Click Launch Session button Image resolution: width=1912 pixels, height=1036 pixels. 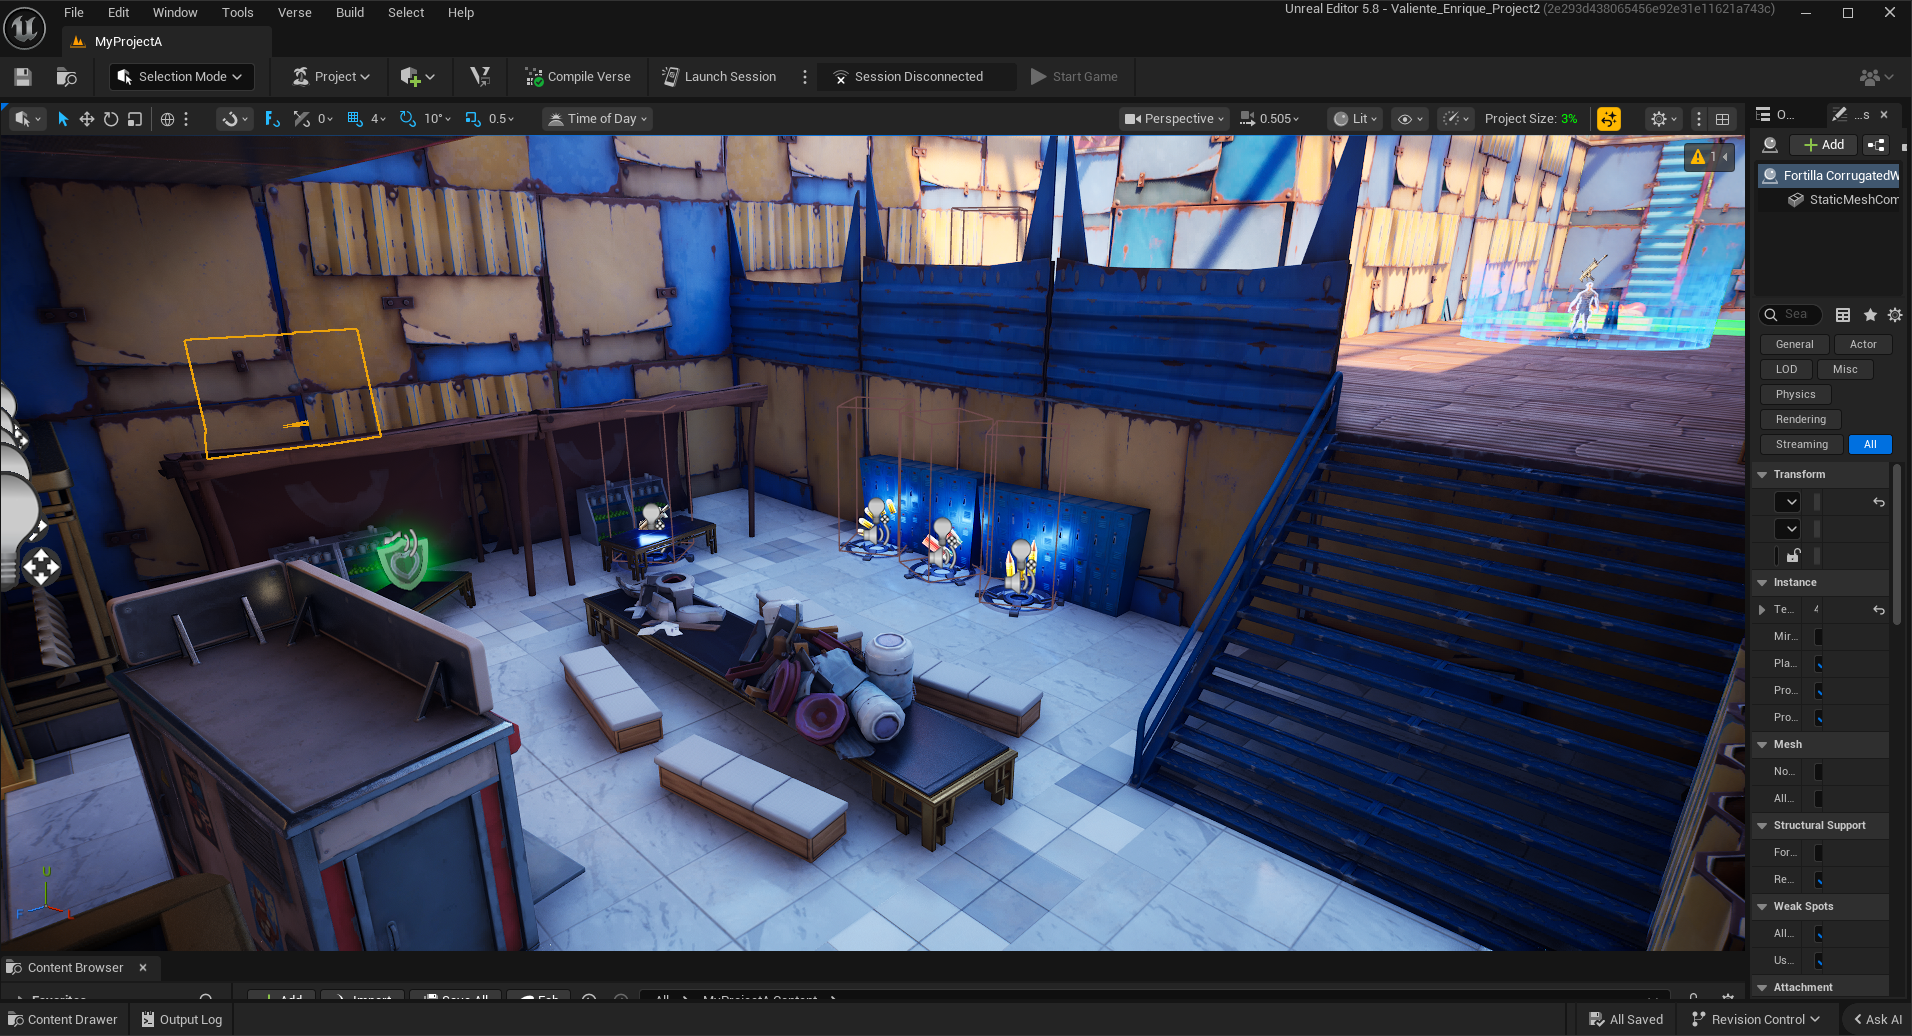pos(719,77)
